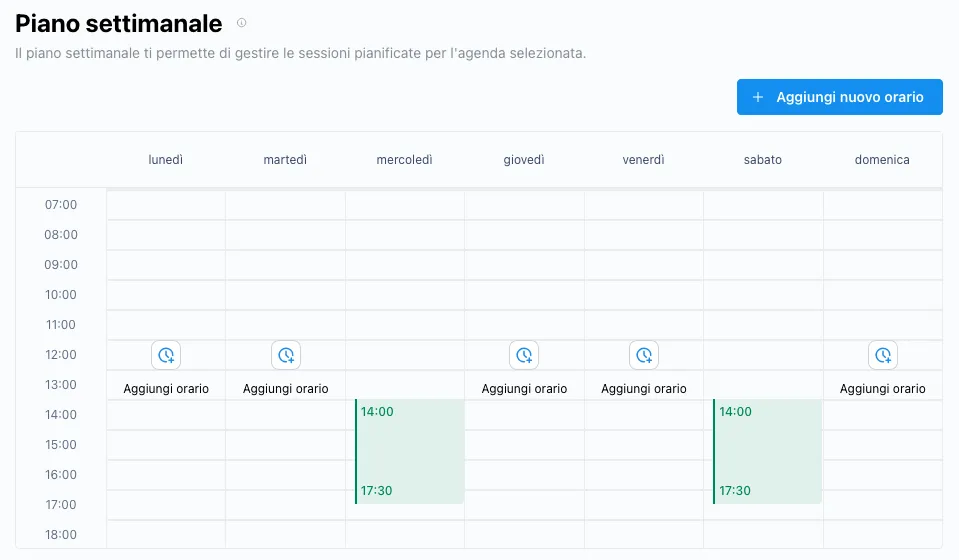Click Aggiungi orario text under giovedì

524,389
